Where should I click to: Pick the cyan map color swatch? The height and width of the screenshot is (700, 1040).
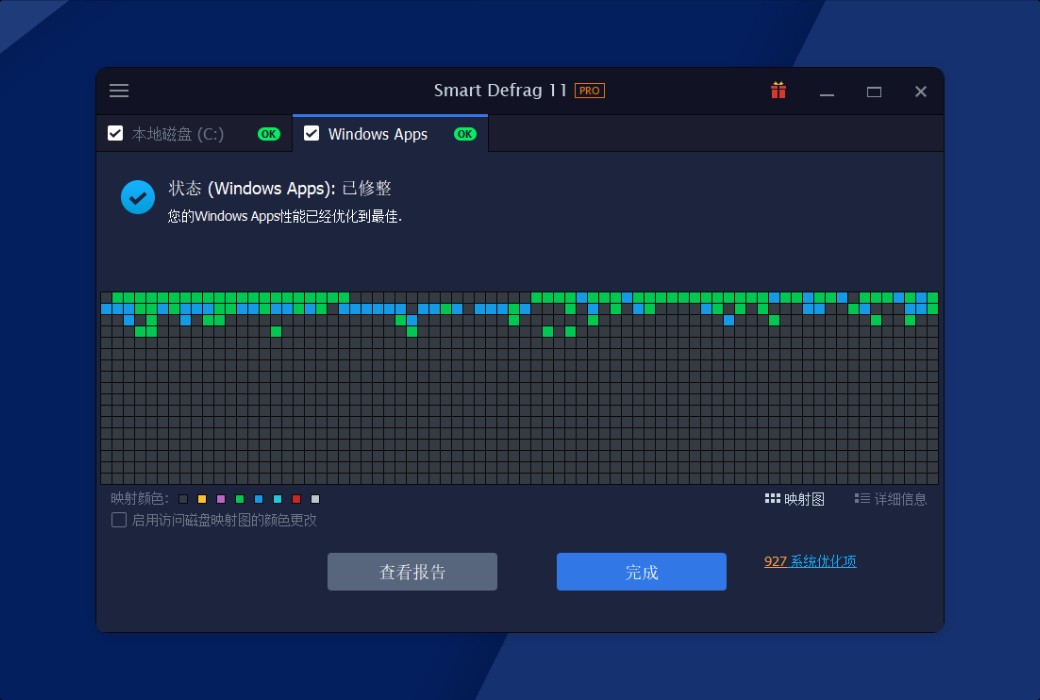pyautogui.click(x=277, y=499)
